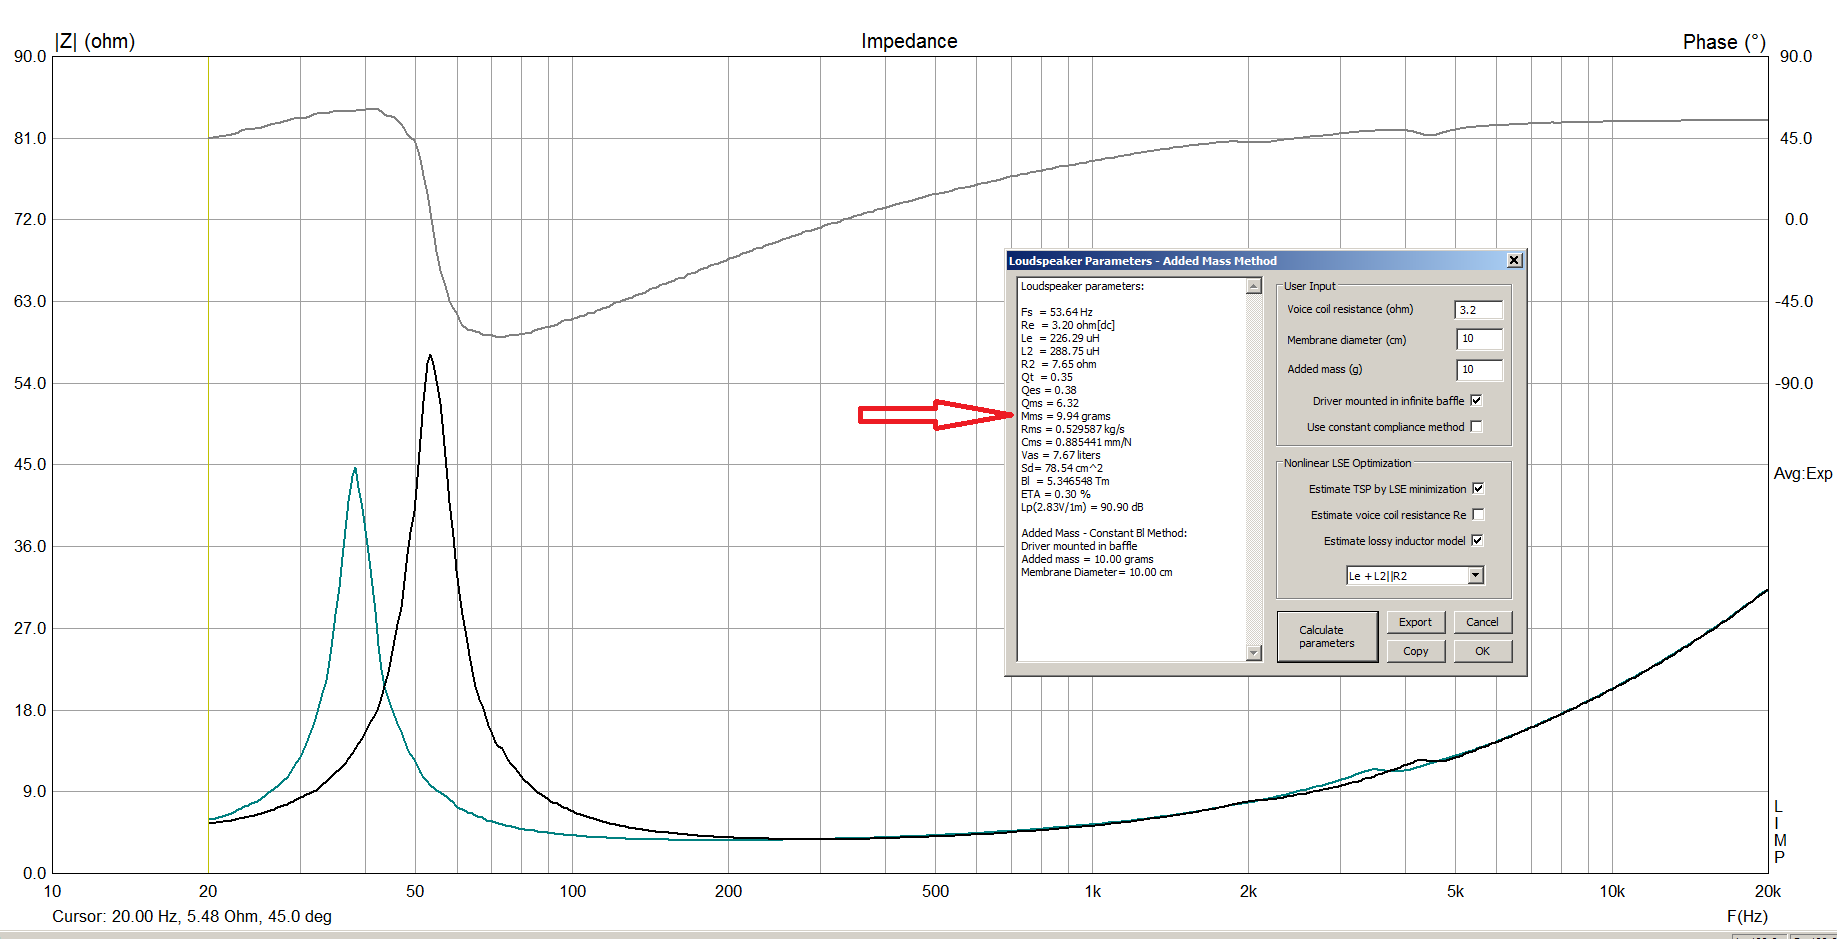Click the Export button

coord(1415,622)
